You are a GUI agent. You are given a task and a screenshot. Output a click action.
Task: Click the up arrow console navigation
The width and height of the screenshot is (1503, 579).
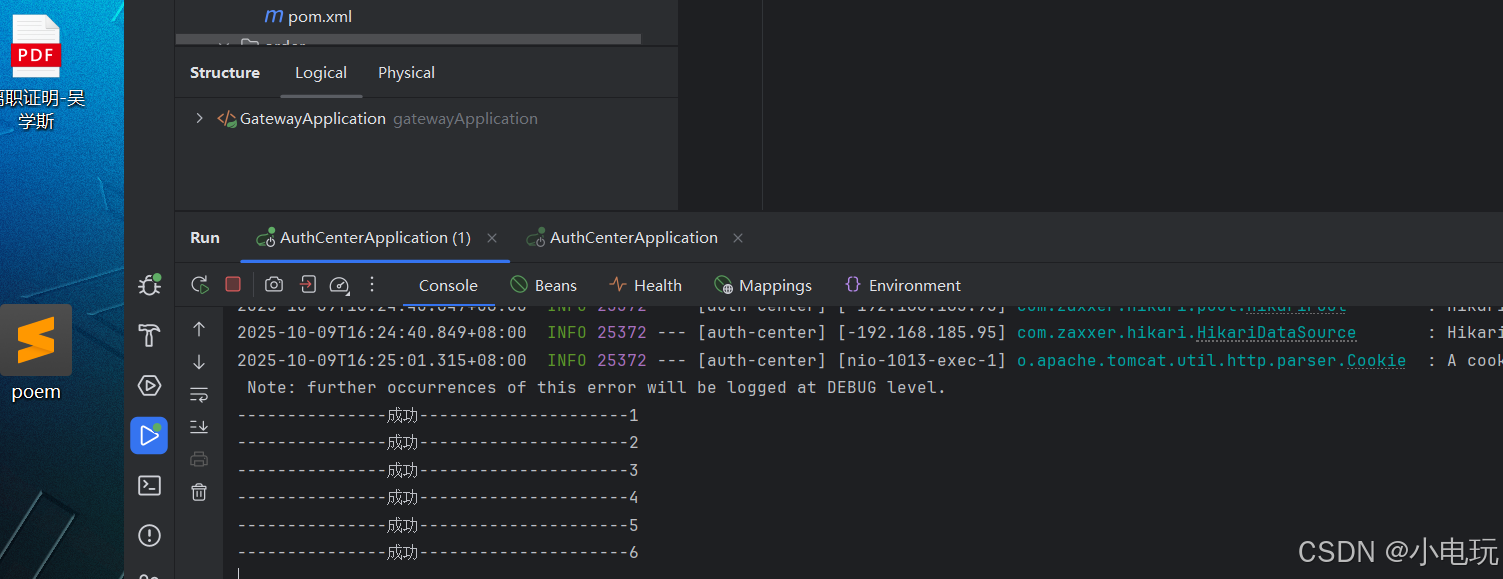[199, 329]
